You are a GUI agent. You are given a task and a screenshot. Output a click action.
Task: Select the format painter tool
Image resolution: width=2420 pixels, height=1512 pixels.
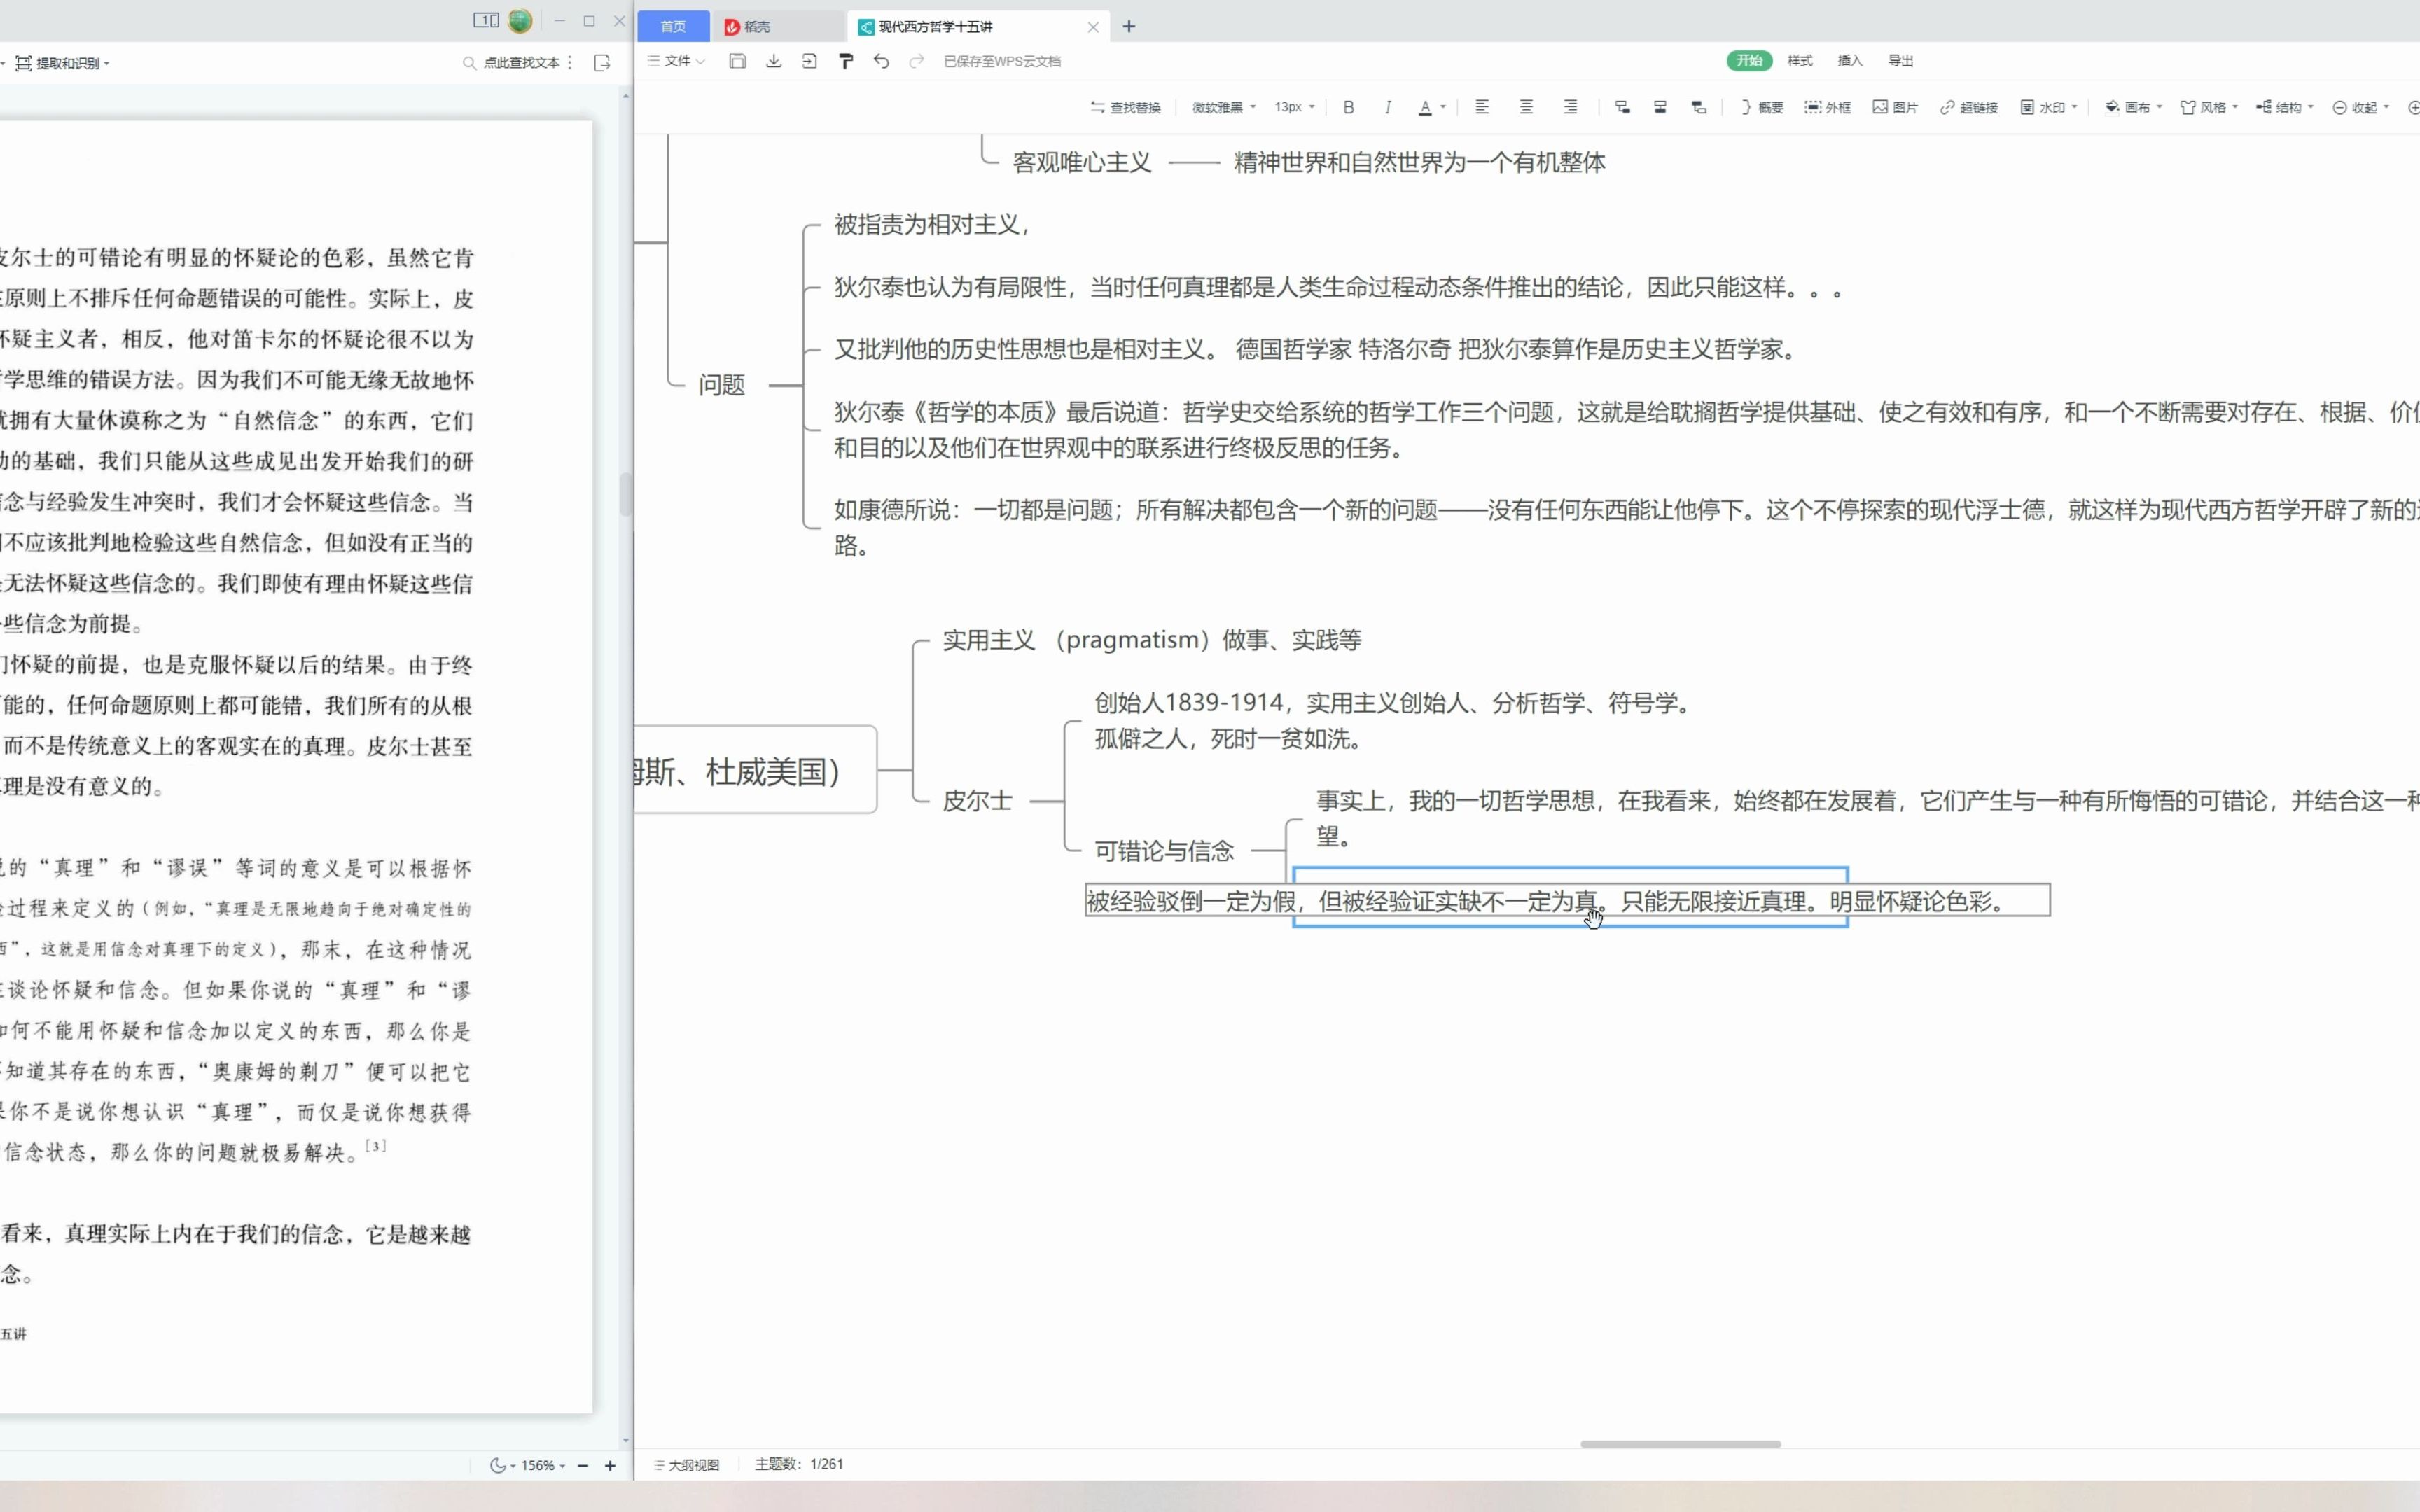pyautogui.click(x=846, y=61)
